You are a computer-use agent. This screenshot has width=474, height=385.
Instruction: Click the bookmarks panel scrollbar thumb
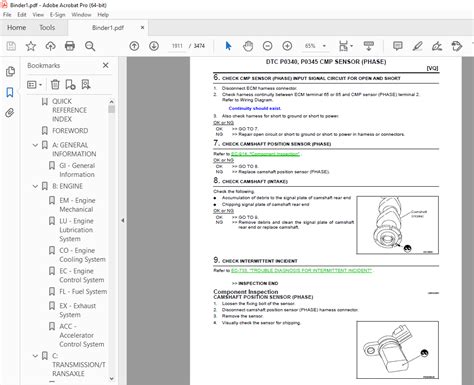pos(111,109)
